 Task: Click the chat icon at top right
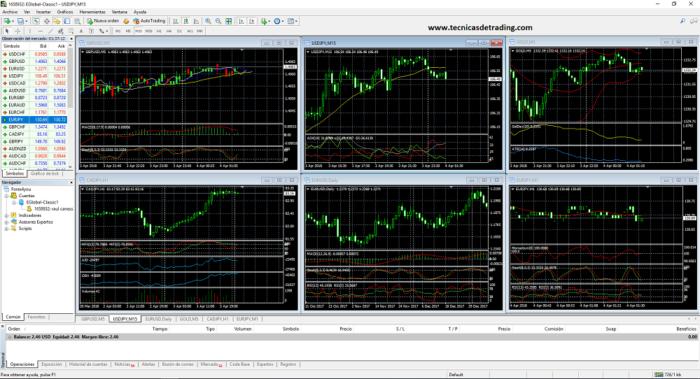(694, 21)
